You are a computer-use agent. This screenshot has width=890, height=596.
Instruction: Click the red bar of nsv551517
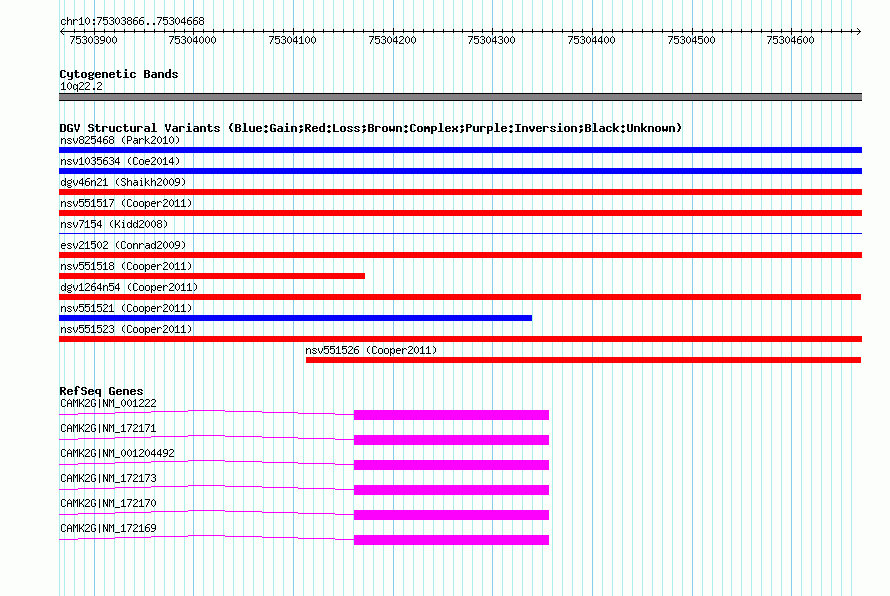[460, 213]
